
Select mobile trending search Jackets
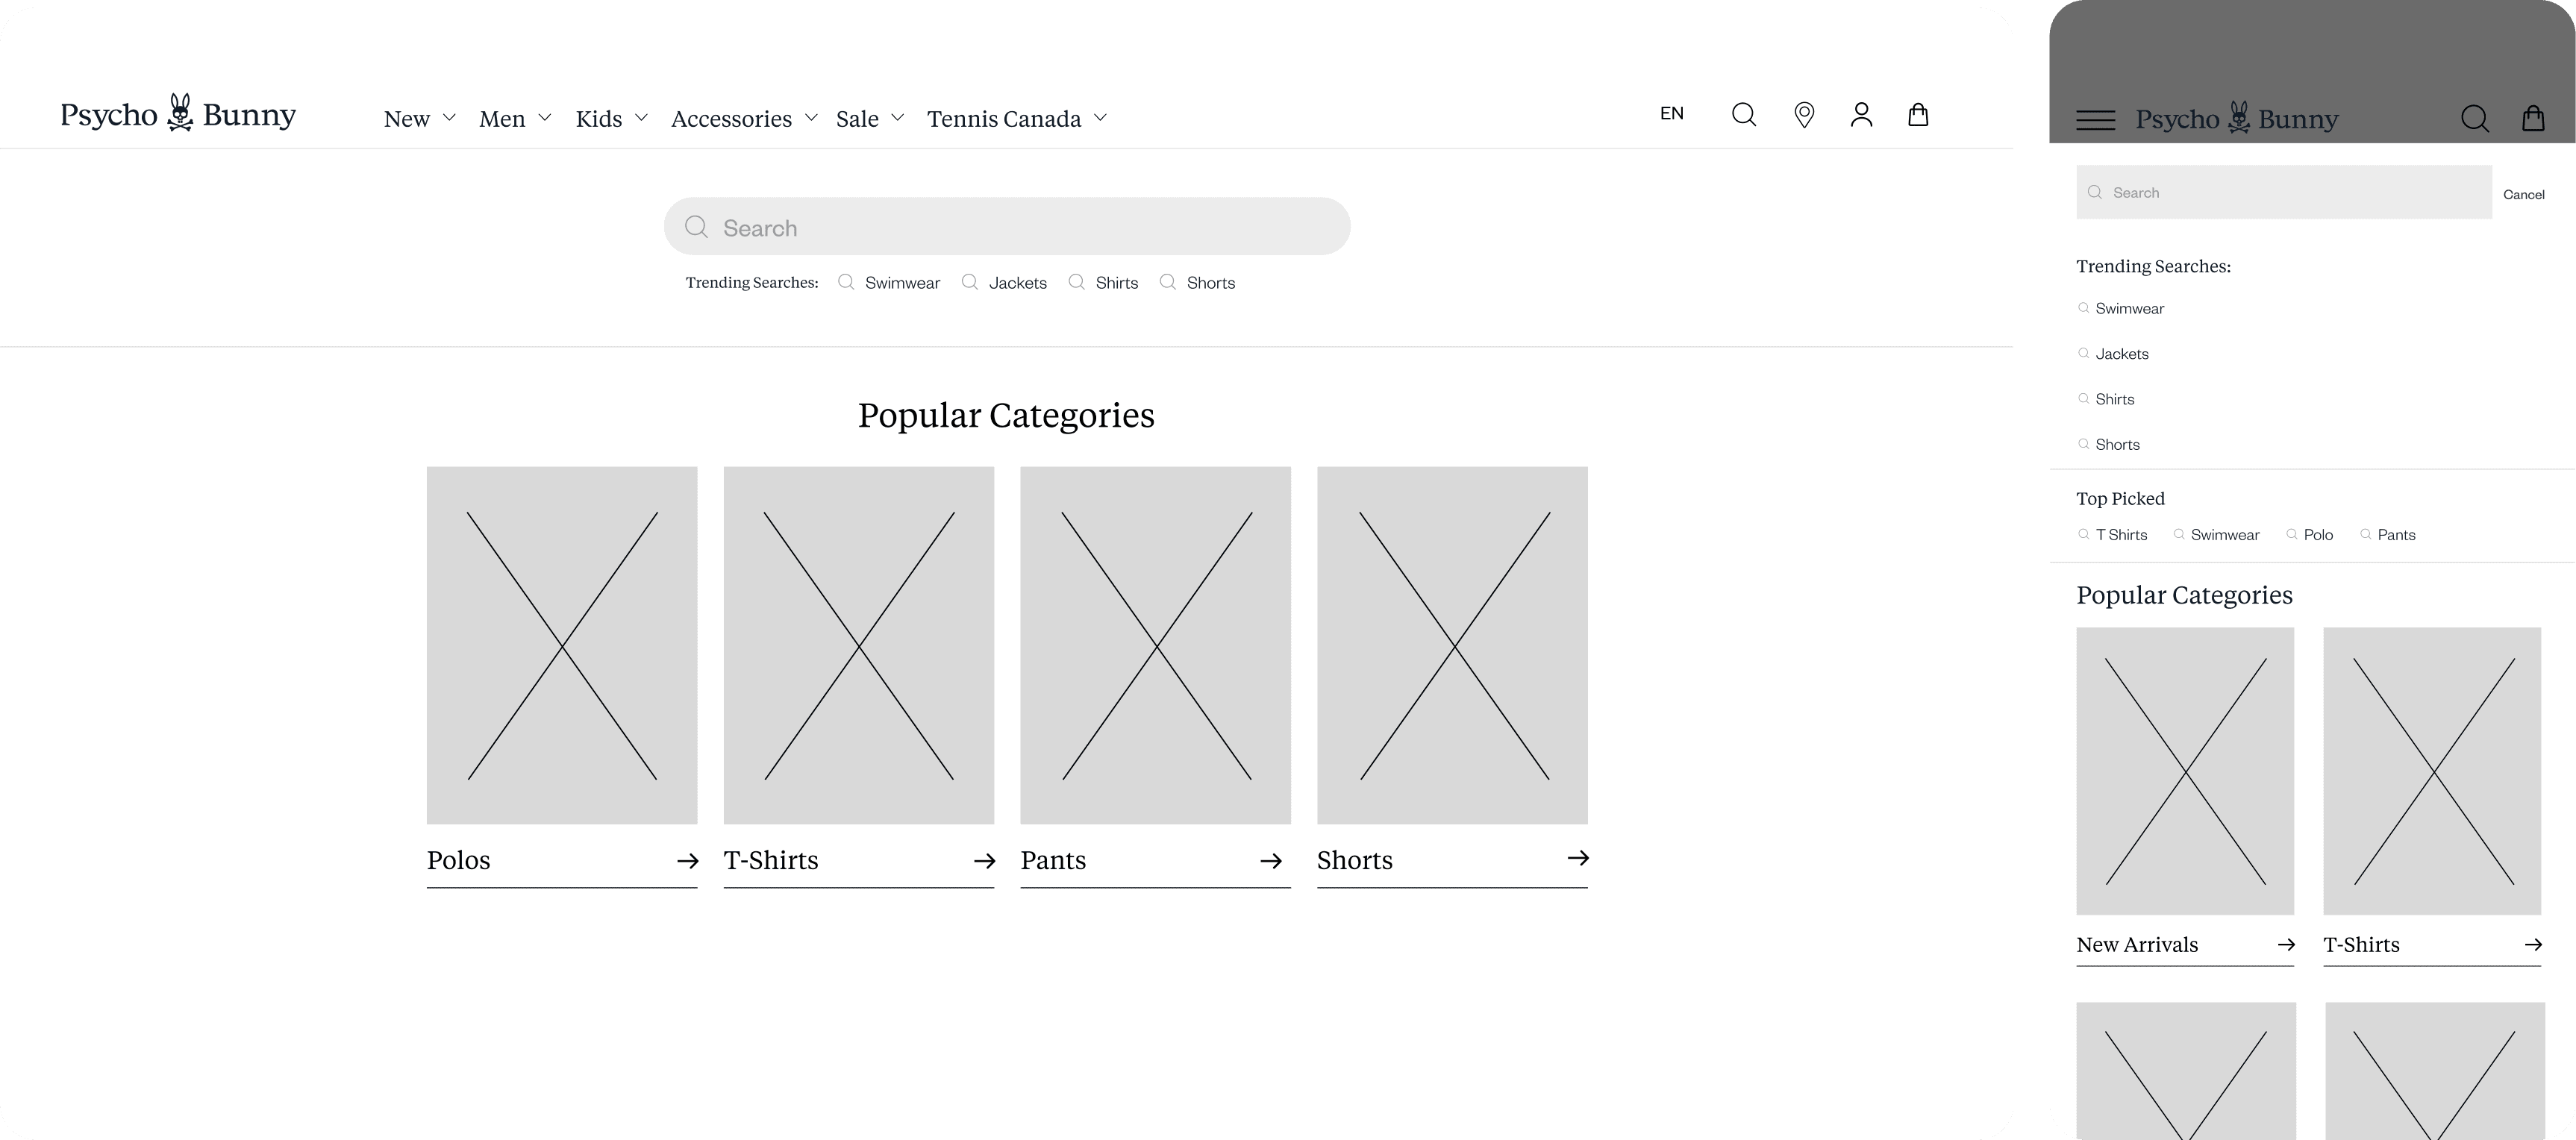pos(2122,354)
